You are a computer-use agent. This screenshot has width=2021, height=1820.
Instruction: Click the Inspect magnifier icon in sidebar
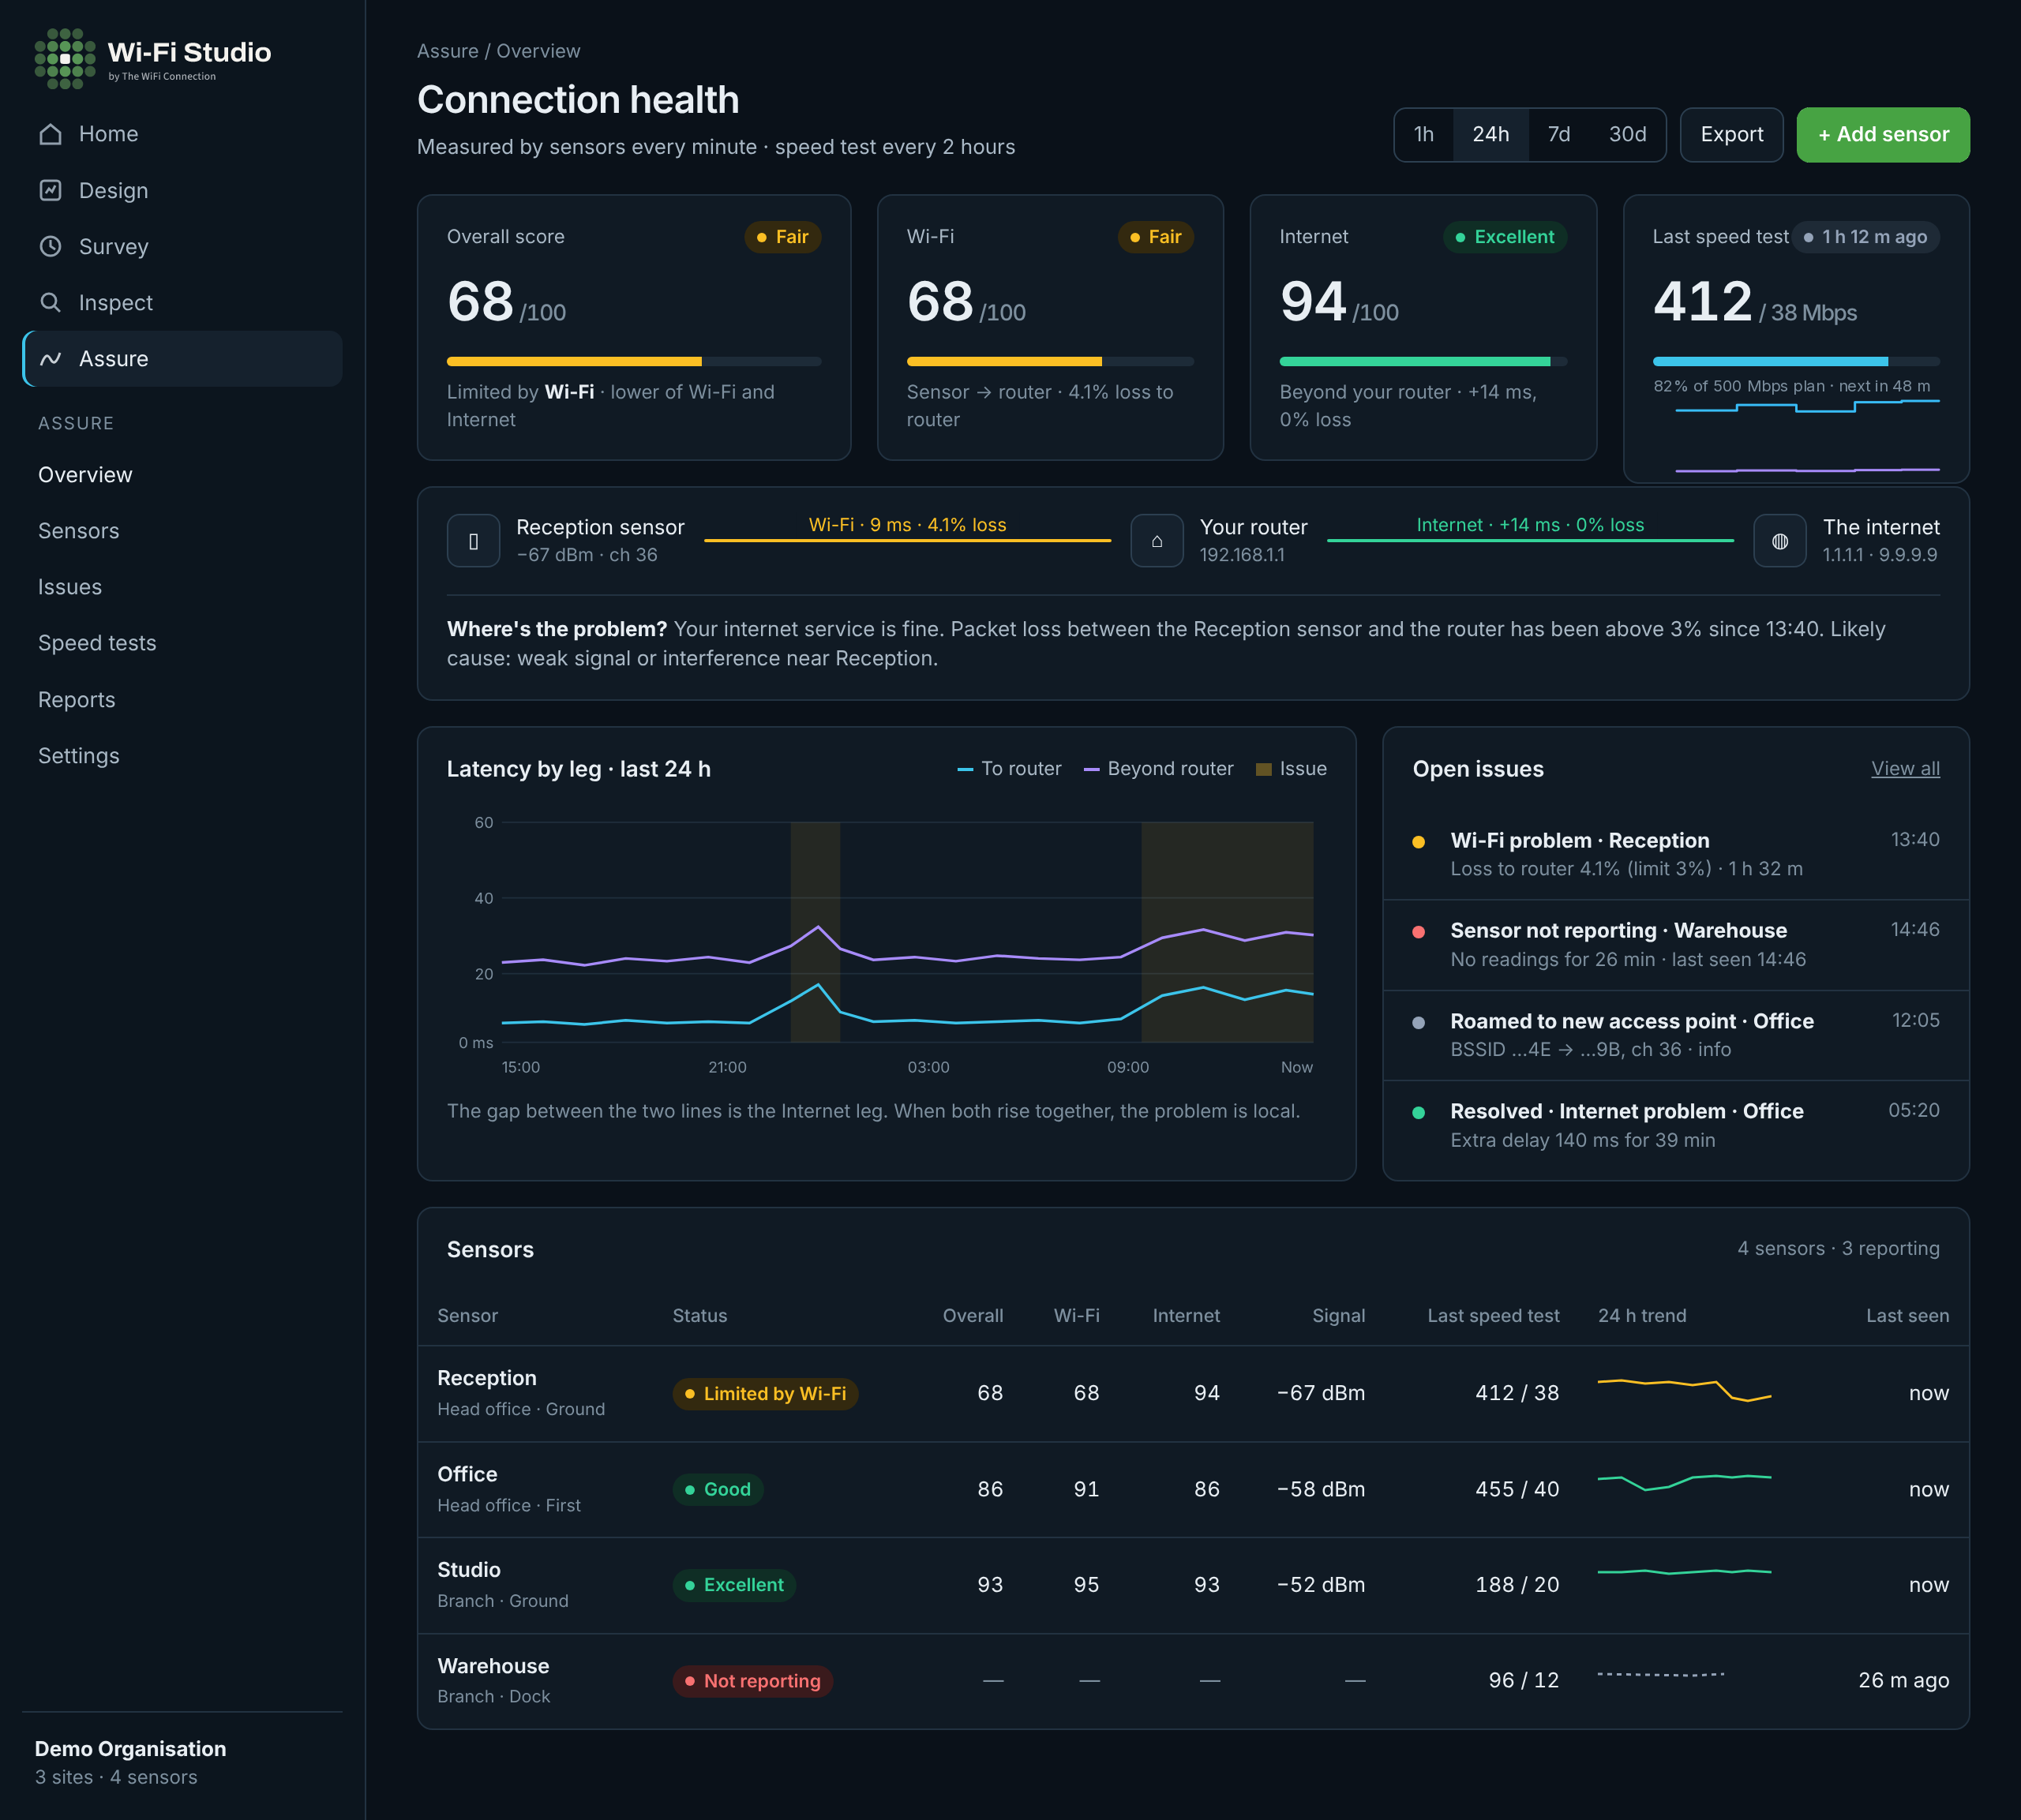[x=51, y=302]
